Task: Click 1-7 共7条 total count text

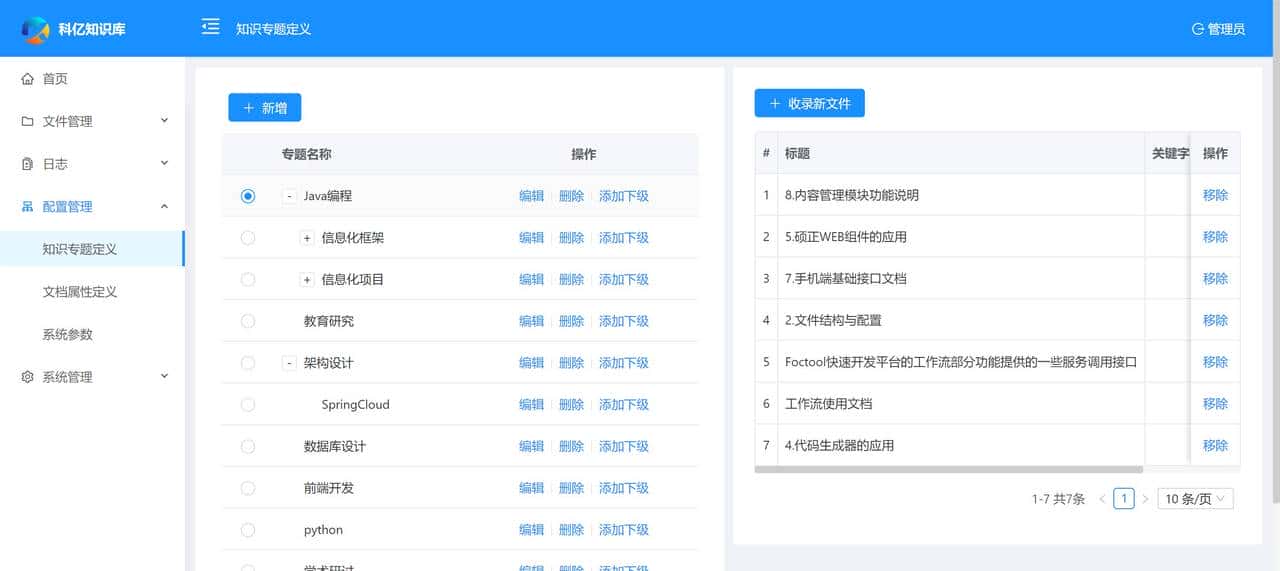Action: (x=1058, y=499)
